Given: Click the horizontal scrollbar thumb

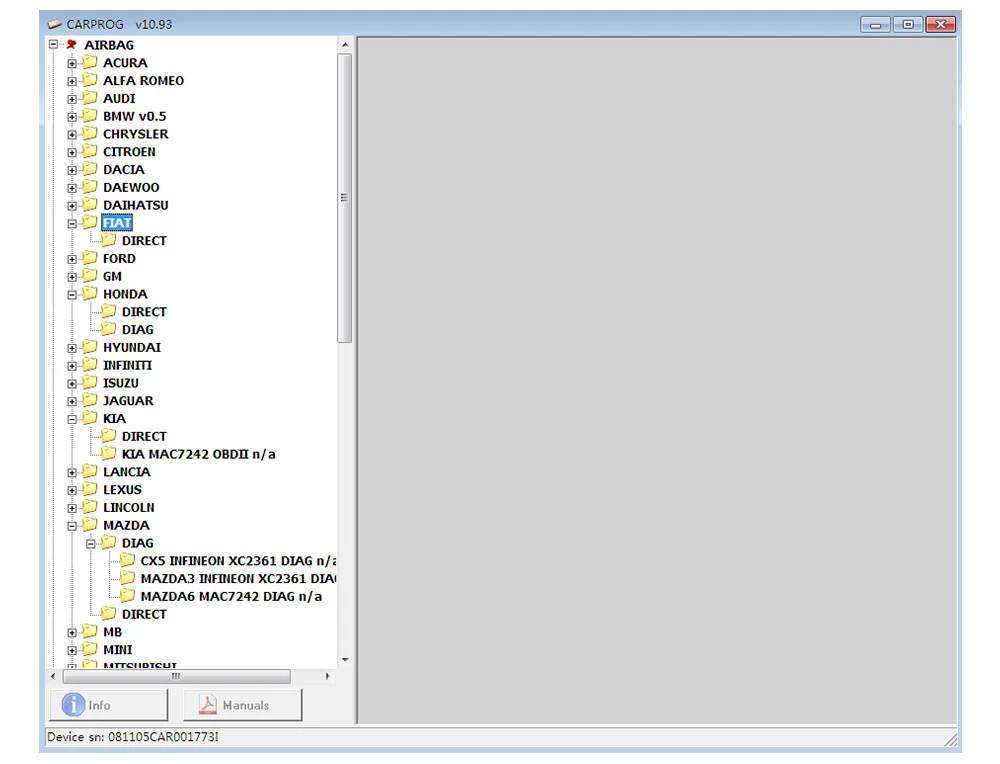Looking at the screenshot, I should (x=177, y=676).
